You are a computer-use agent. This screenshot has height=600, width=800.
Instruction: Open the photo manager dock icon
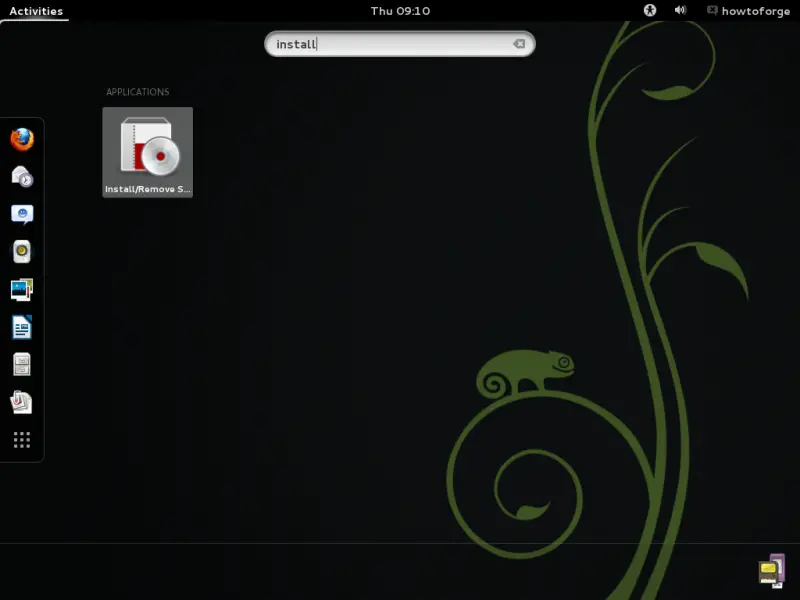tap(22, 290)
